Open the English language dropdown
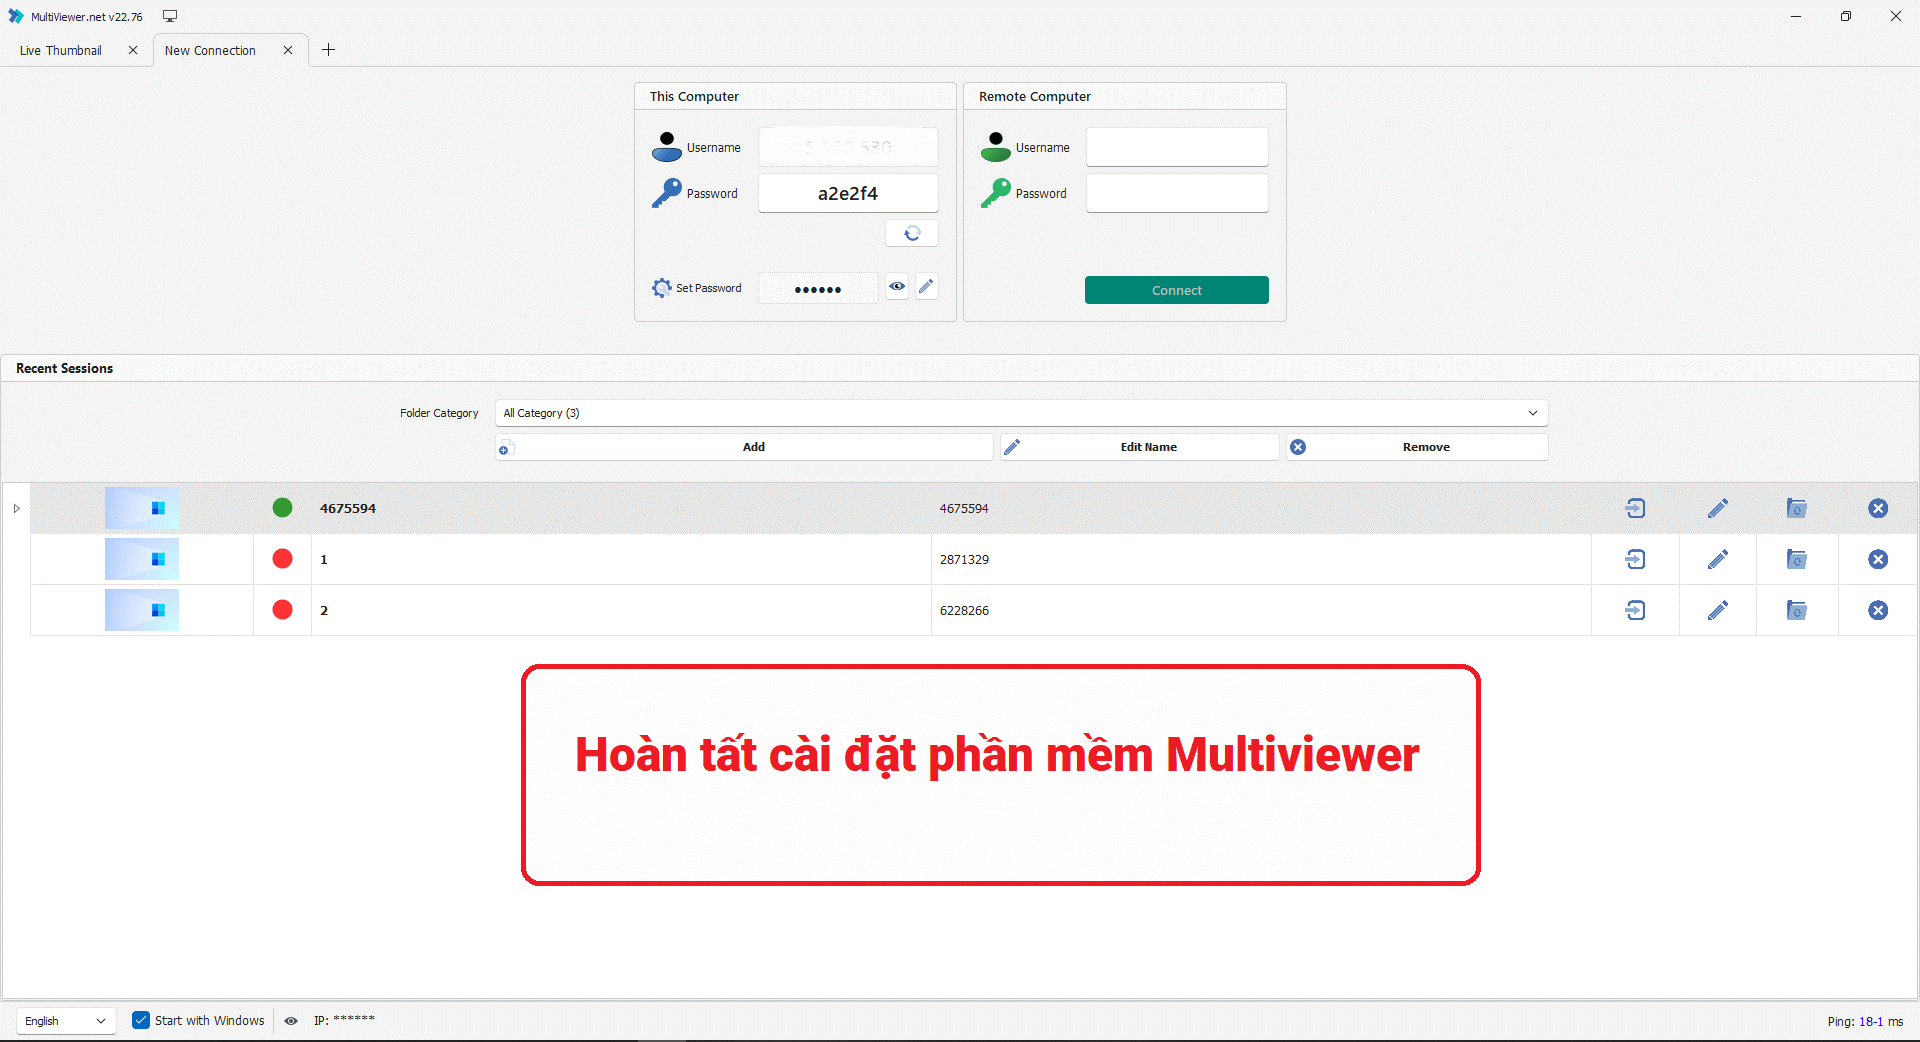 (66, 1021)
